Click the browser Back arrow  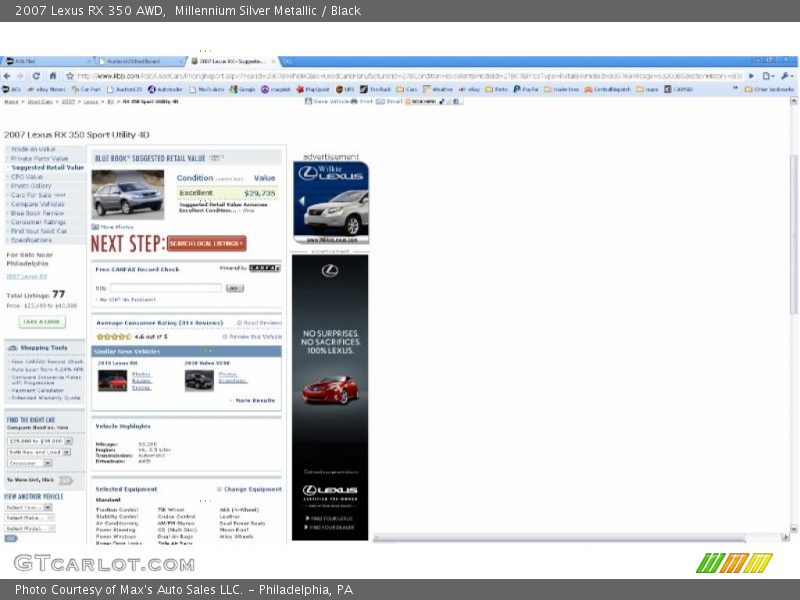[x=7, y=76]
